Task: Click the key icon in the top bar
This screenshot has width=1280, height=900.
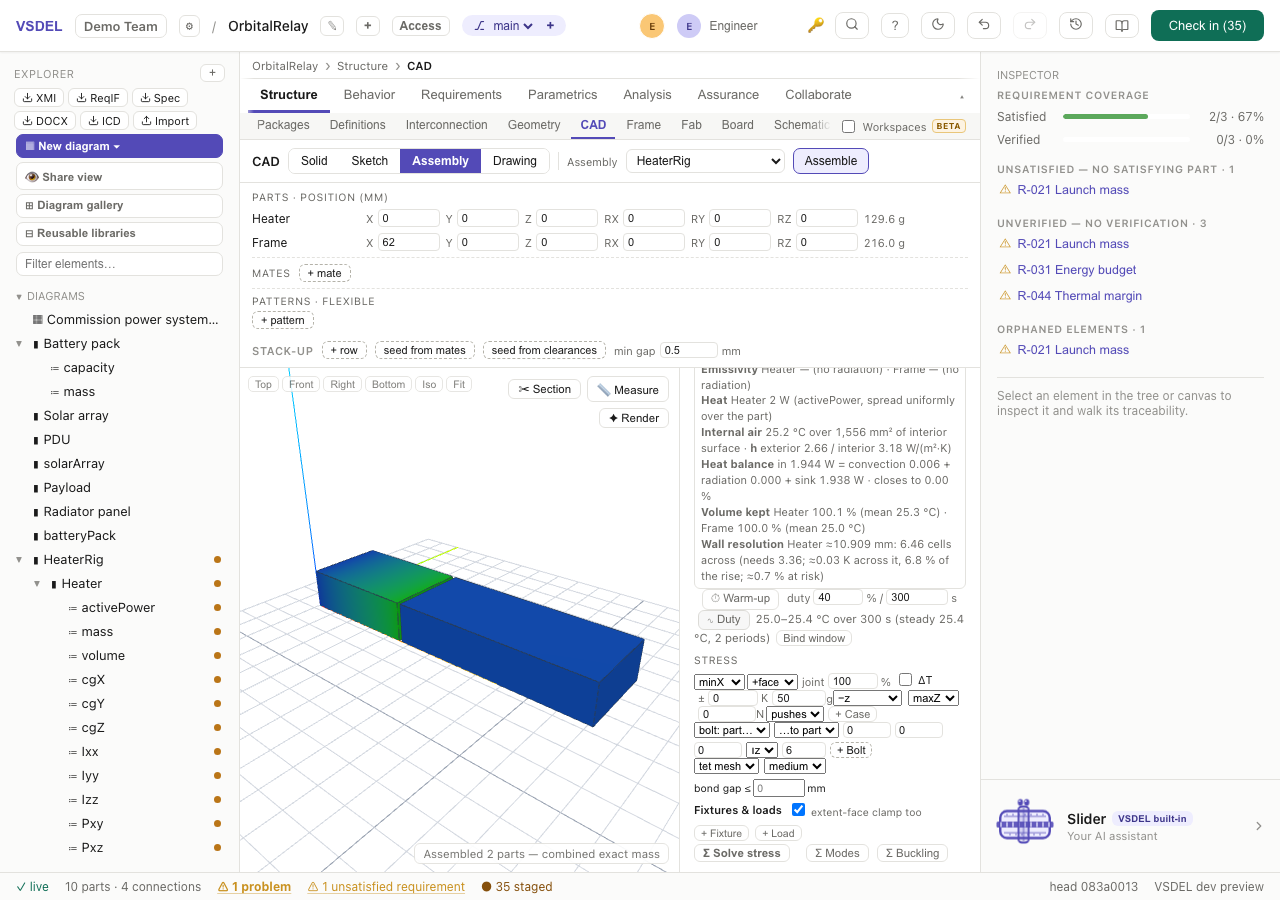Action: [816, 26]
